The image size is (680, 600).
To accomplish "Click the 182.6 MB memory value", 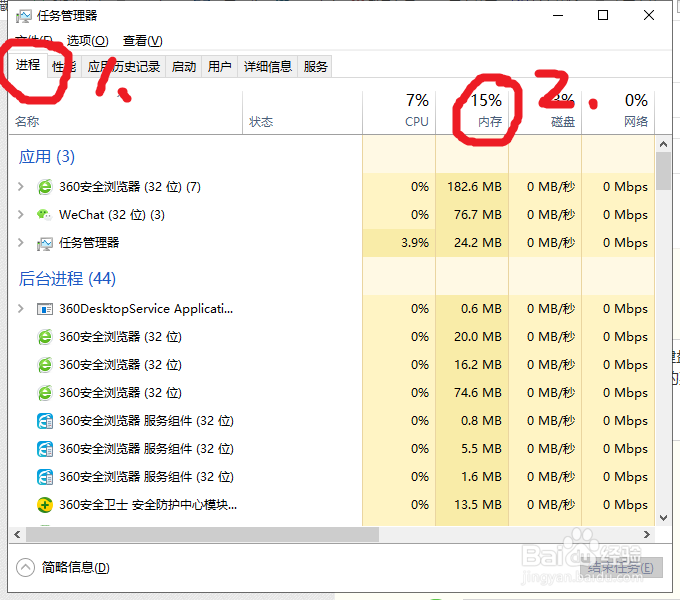I will coord(474,187).
